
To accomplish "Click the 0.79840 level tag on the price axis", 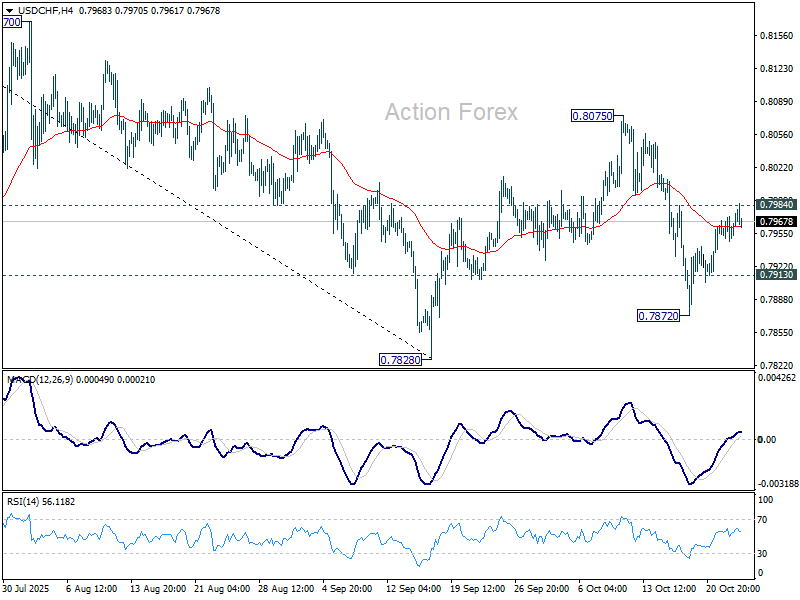I will [776, 205].
